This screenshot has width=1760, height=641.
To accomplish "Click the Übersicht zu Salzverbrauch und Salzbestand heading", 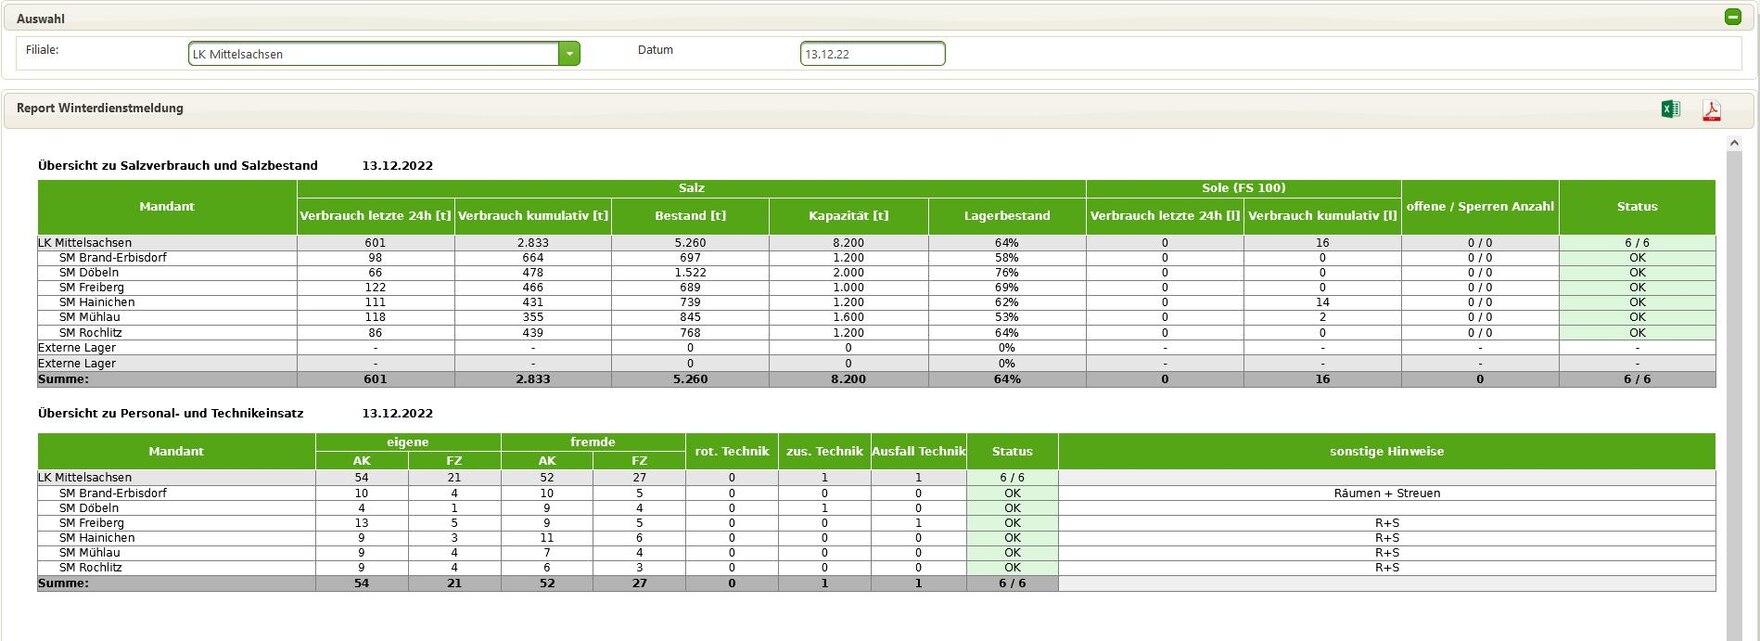I will pos(178,166).
